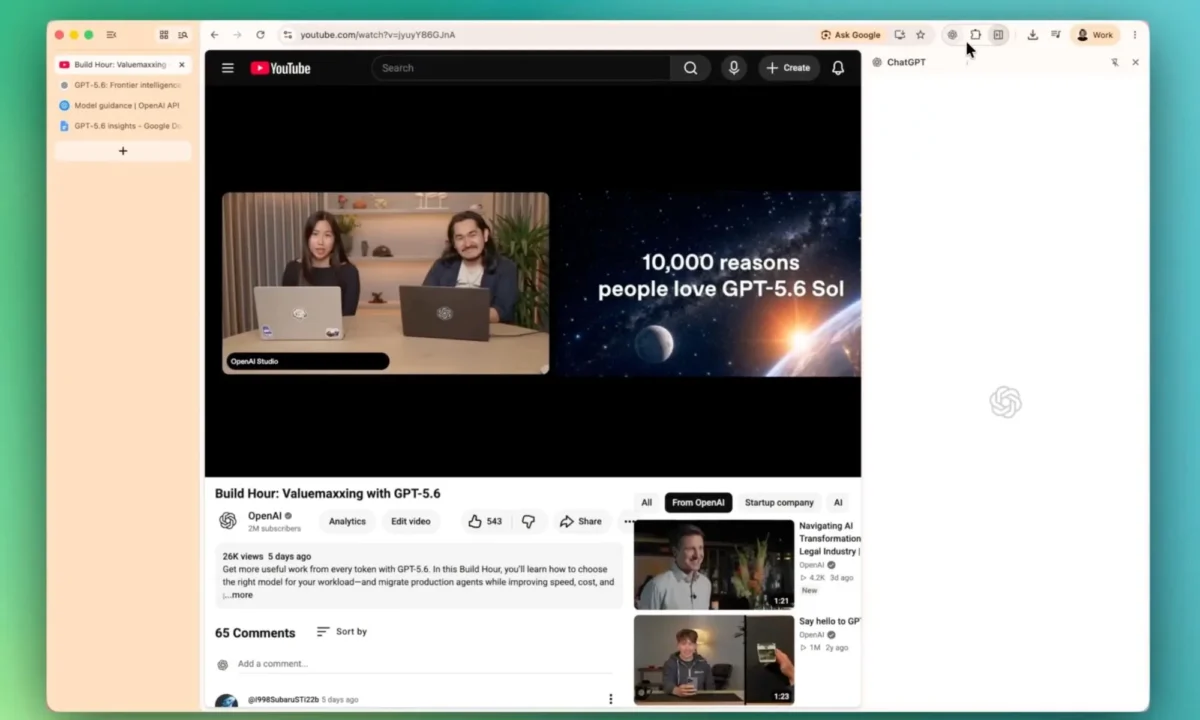Click the YouTube search magnifier button
The height and width of the screenshot is (720, 1200).
coord(690,68)
